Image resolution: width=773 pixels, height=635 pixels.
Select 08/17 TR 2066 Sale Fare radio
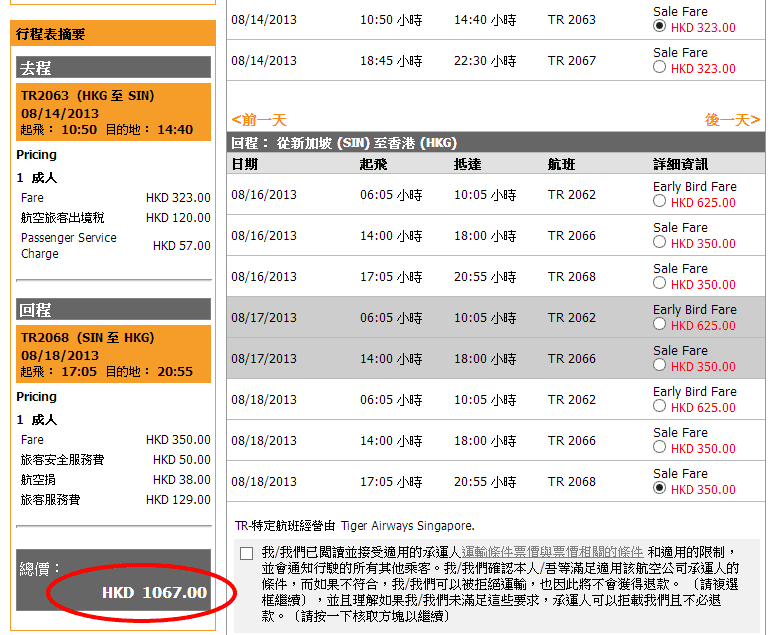click(659, 366)
